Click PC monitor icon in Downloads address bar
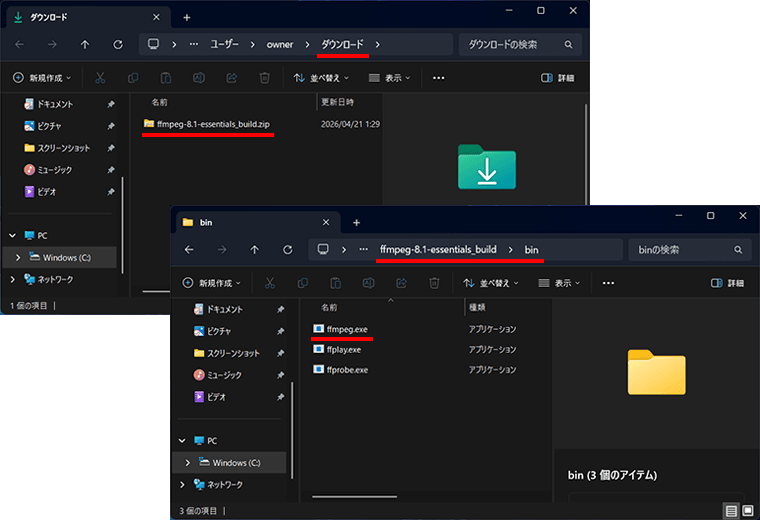The height and width of the screenshot is (520, 760). (x=153, y=44)
